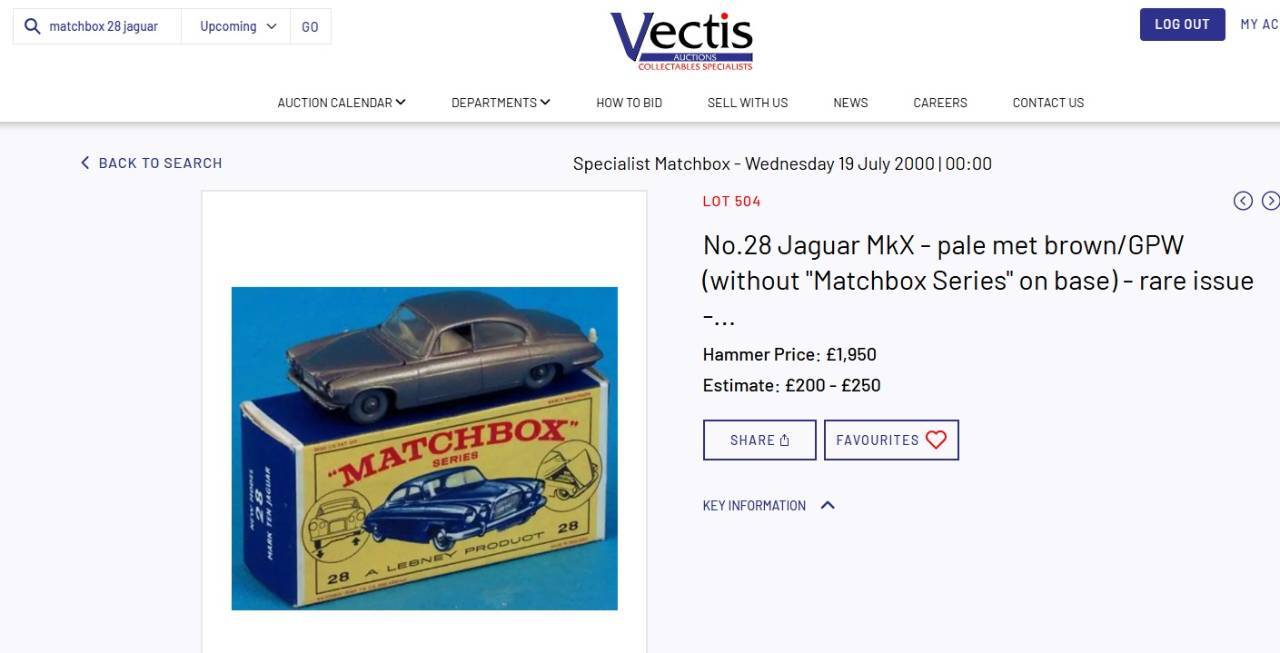Click the heart icon in Favourites
This screenshot has width=1280, height=653.
coord(936,440)
